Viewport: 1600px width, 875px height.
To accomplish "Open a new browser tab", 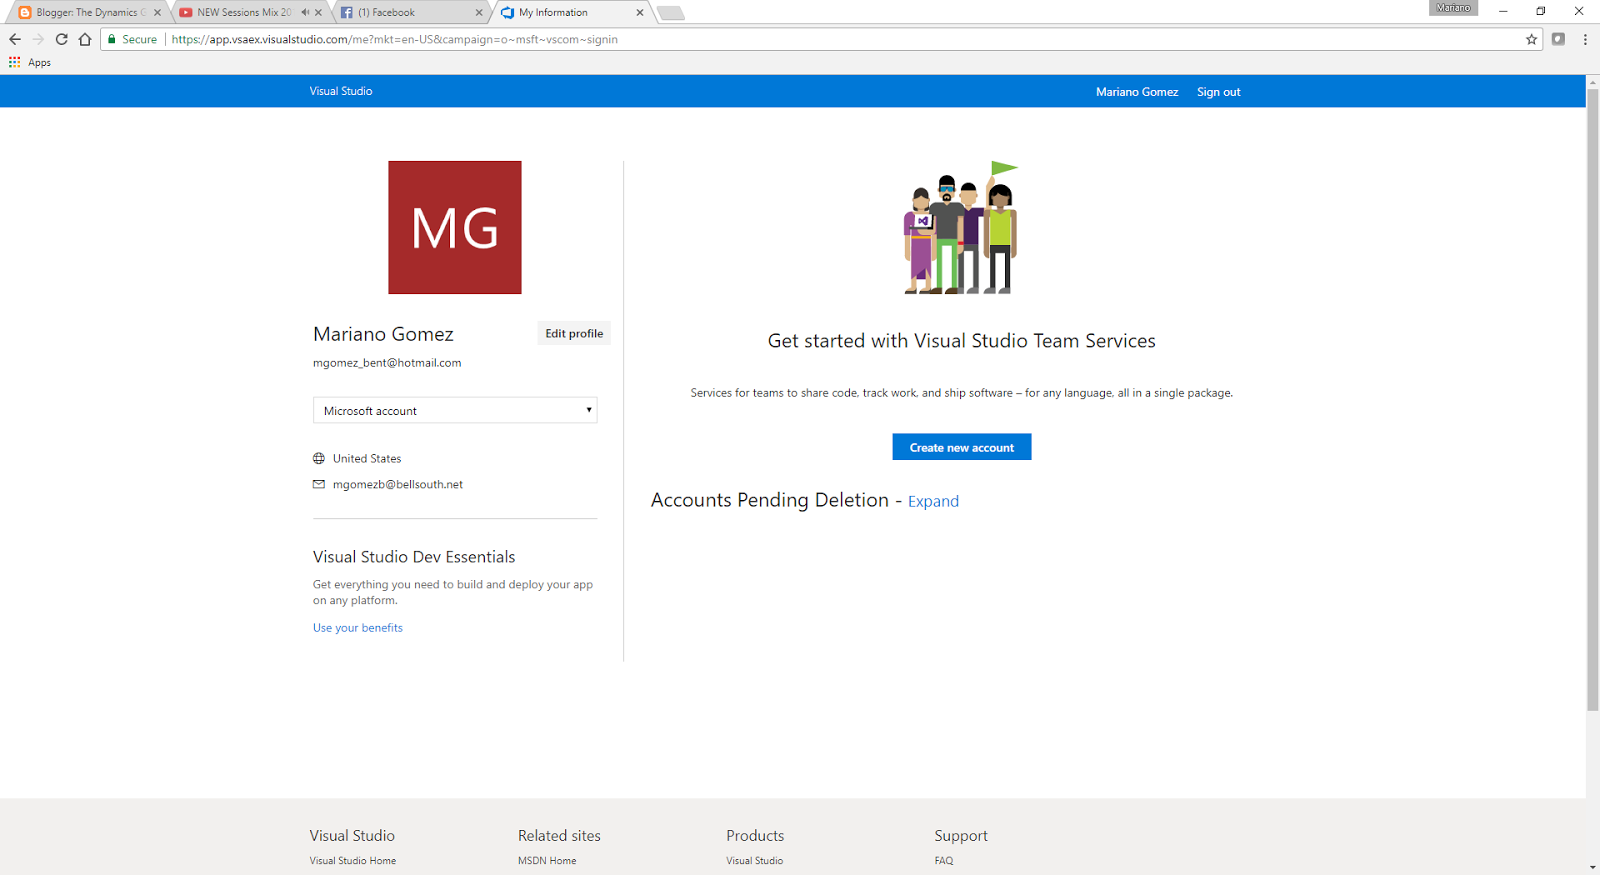I will pos(671,13).
